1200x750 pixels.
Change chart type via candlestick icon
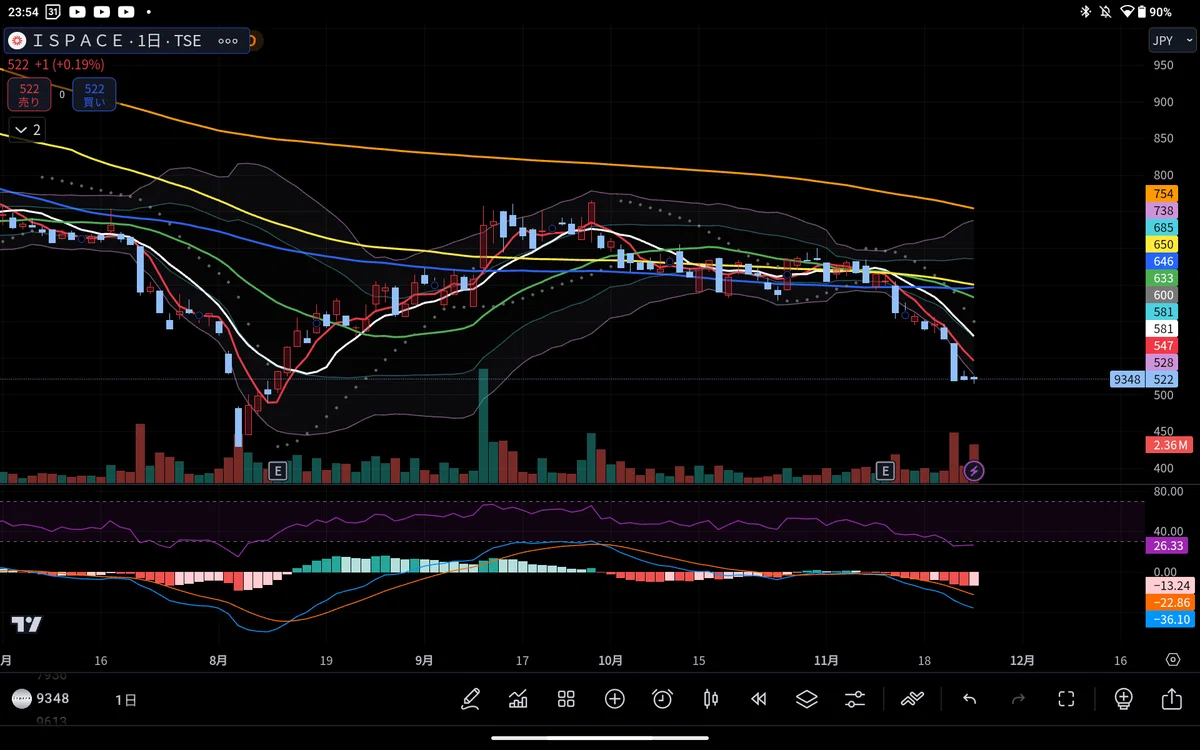click(x=711, y=699)
